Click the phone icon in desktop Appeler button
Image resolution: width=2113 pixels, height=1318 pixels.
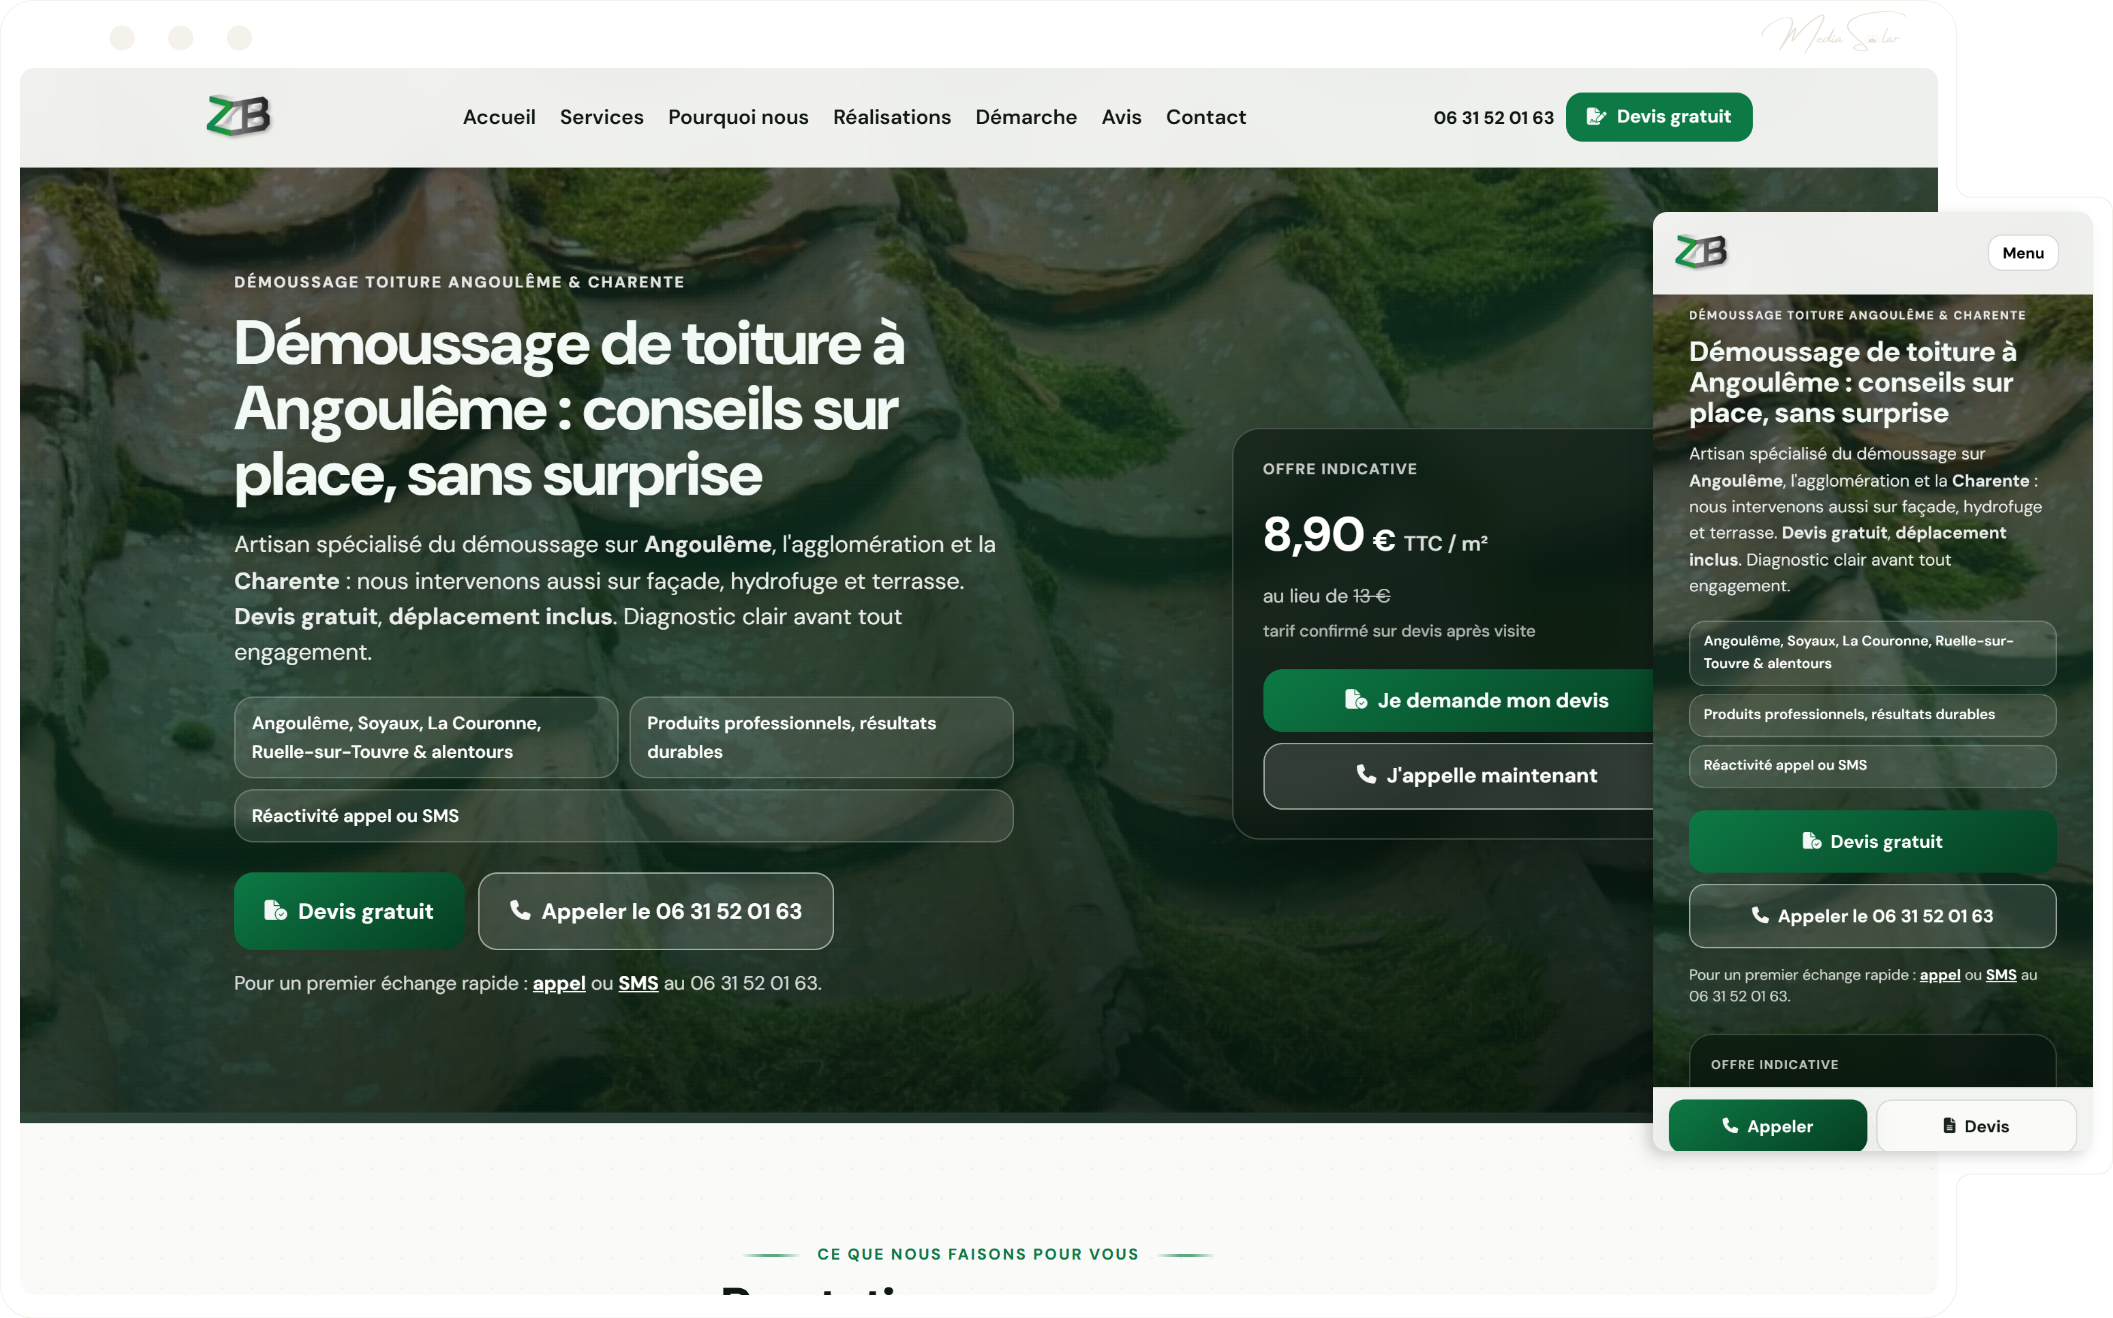[x=520, y=910]
